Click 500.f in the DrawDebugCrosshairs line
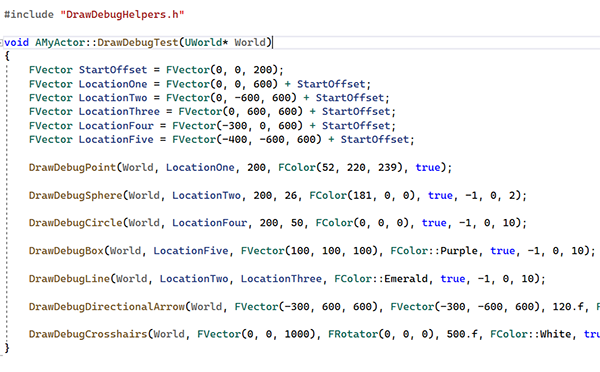600x372 pixels. pyautogui.click(x=462, y=334)
